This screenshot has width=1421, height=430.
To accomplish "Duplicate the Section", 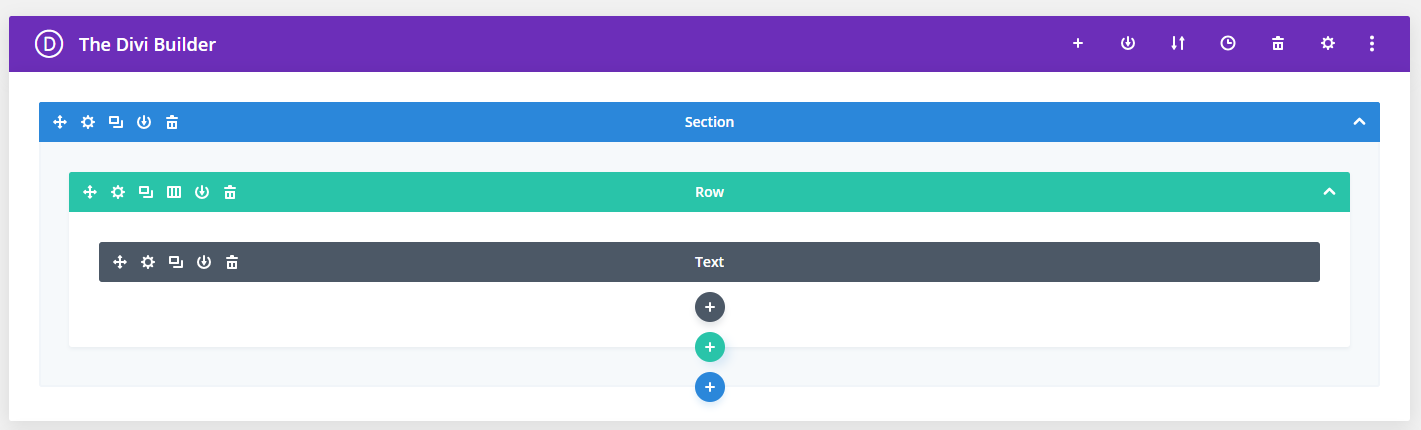I will (116, 122).
